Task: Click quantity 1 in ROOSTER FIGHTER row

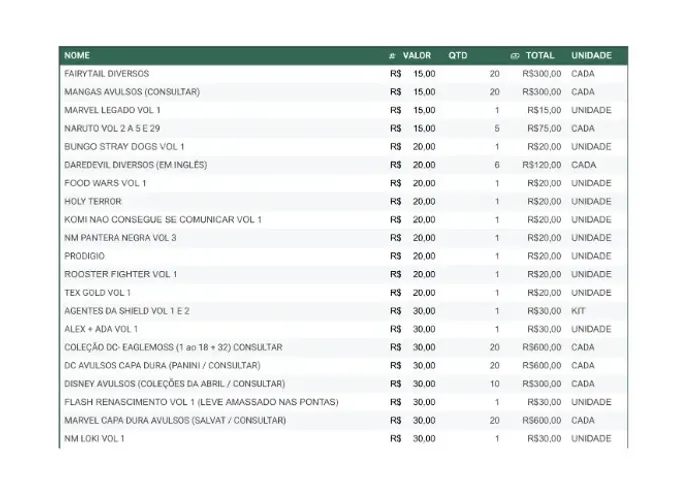Action: pos(497,275)
